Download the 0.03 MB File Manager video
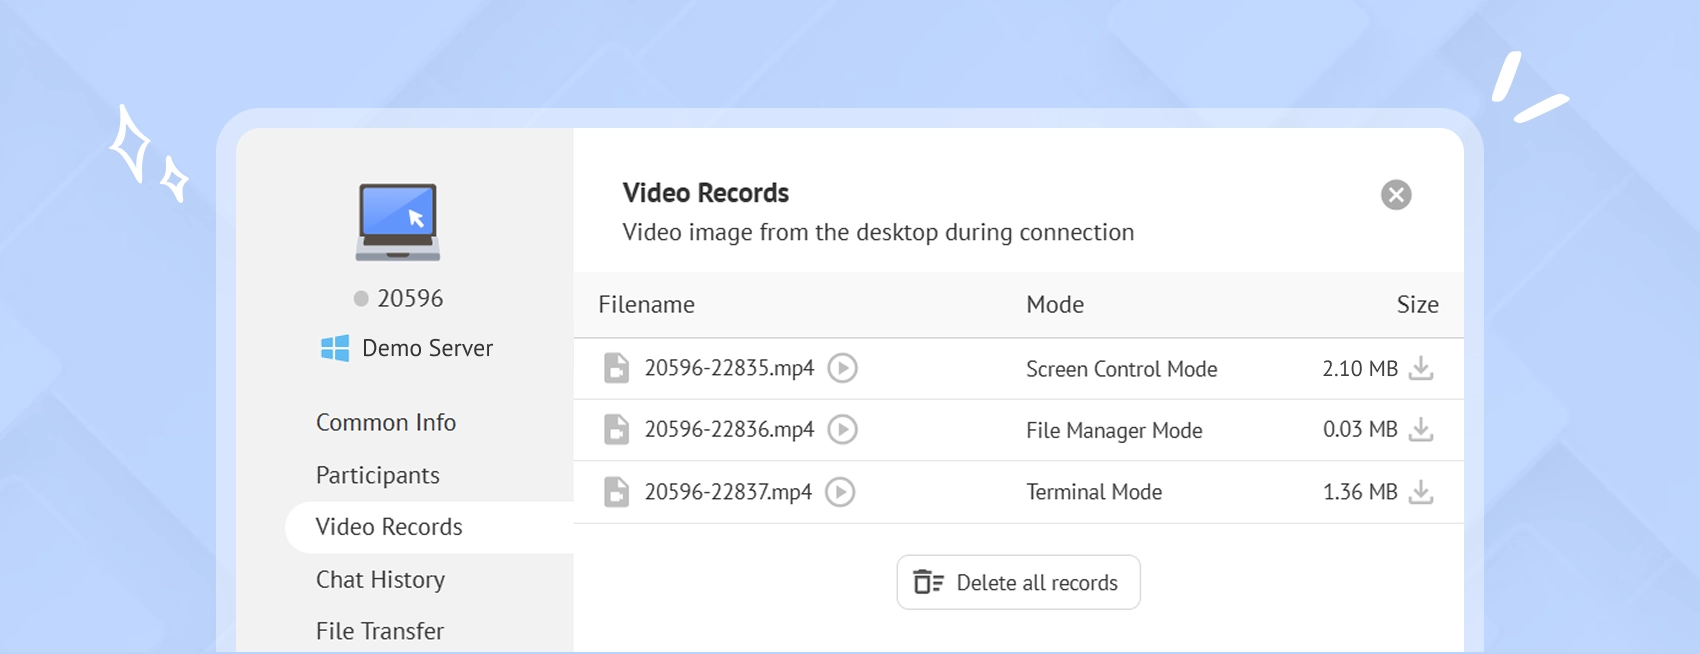The image size is (1700, 654). pyautogui.click(x=1420, y=430)
